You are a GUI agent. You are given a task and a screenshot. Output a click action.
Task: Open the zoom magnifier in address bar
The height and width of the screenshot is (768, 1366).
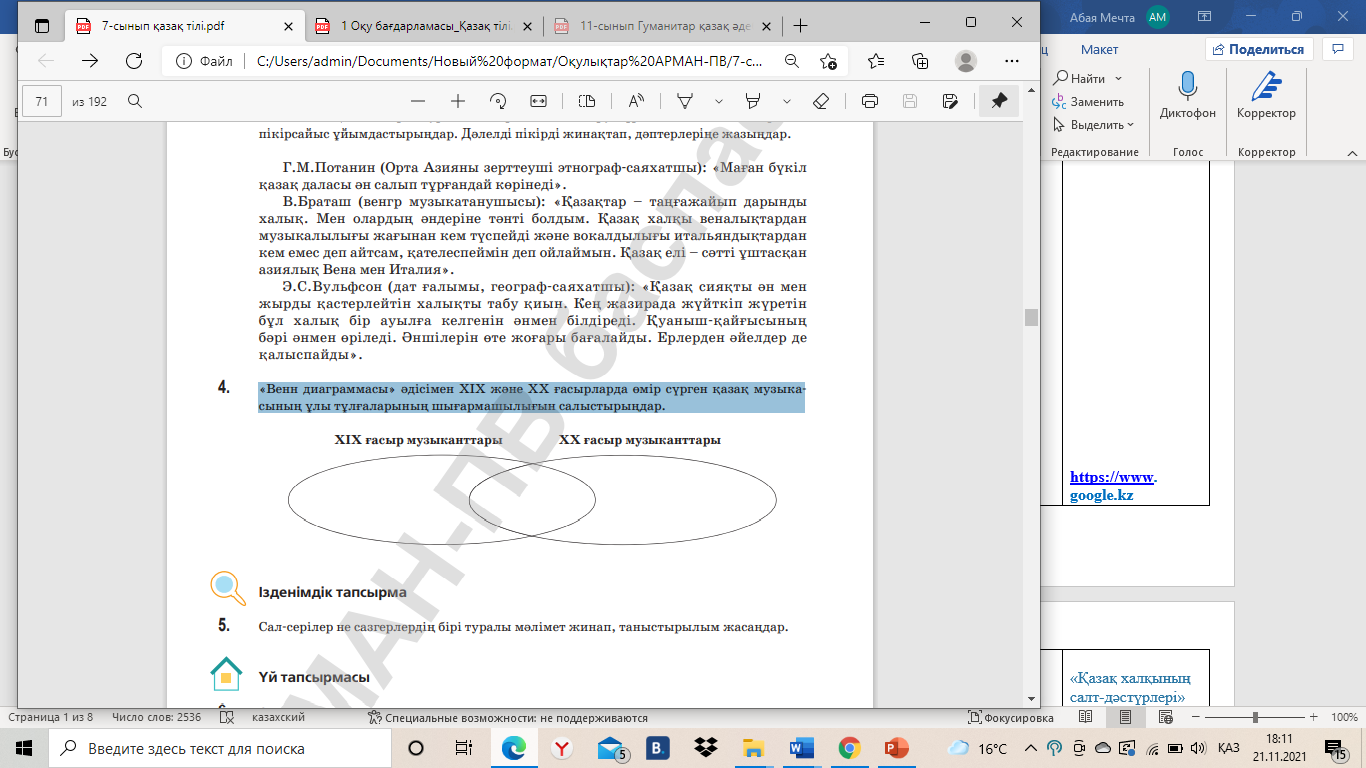(792, 61)
